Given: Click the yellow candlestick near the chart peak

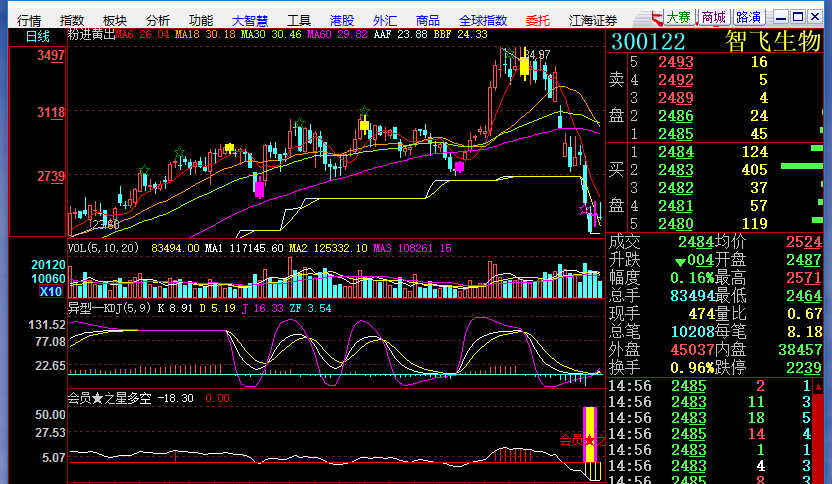Looking at the screenshot, I should tap(524, 67).
